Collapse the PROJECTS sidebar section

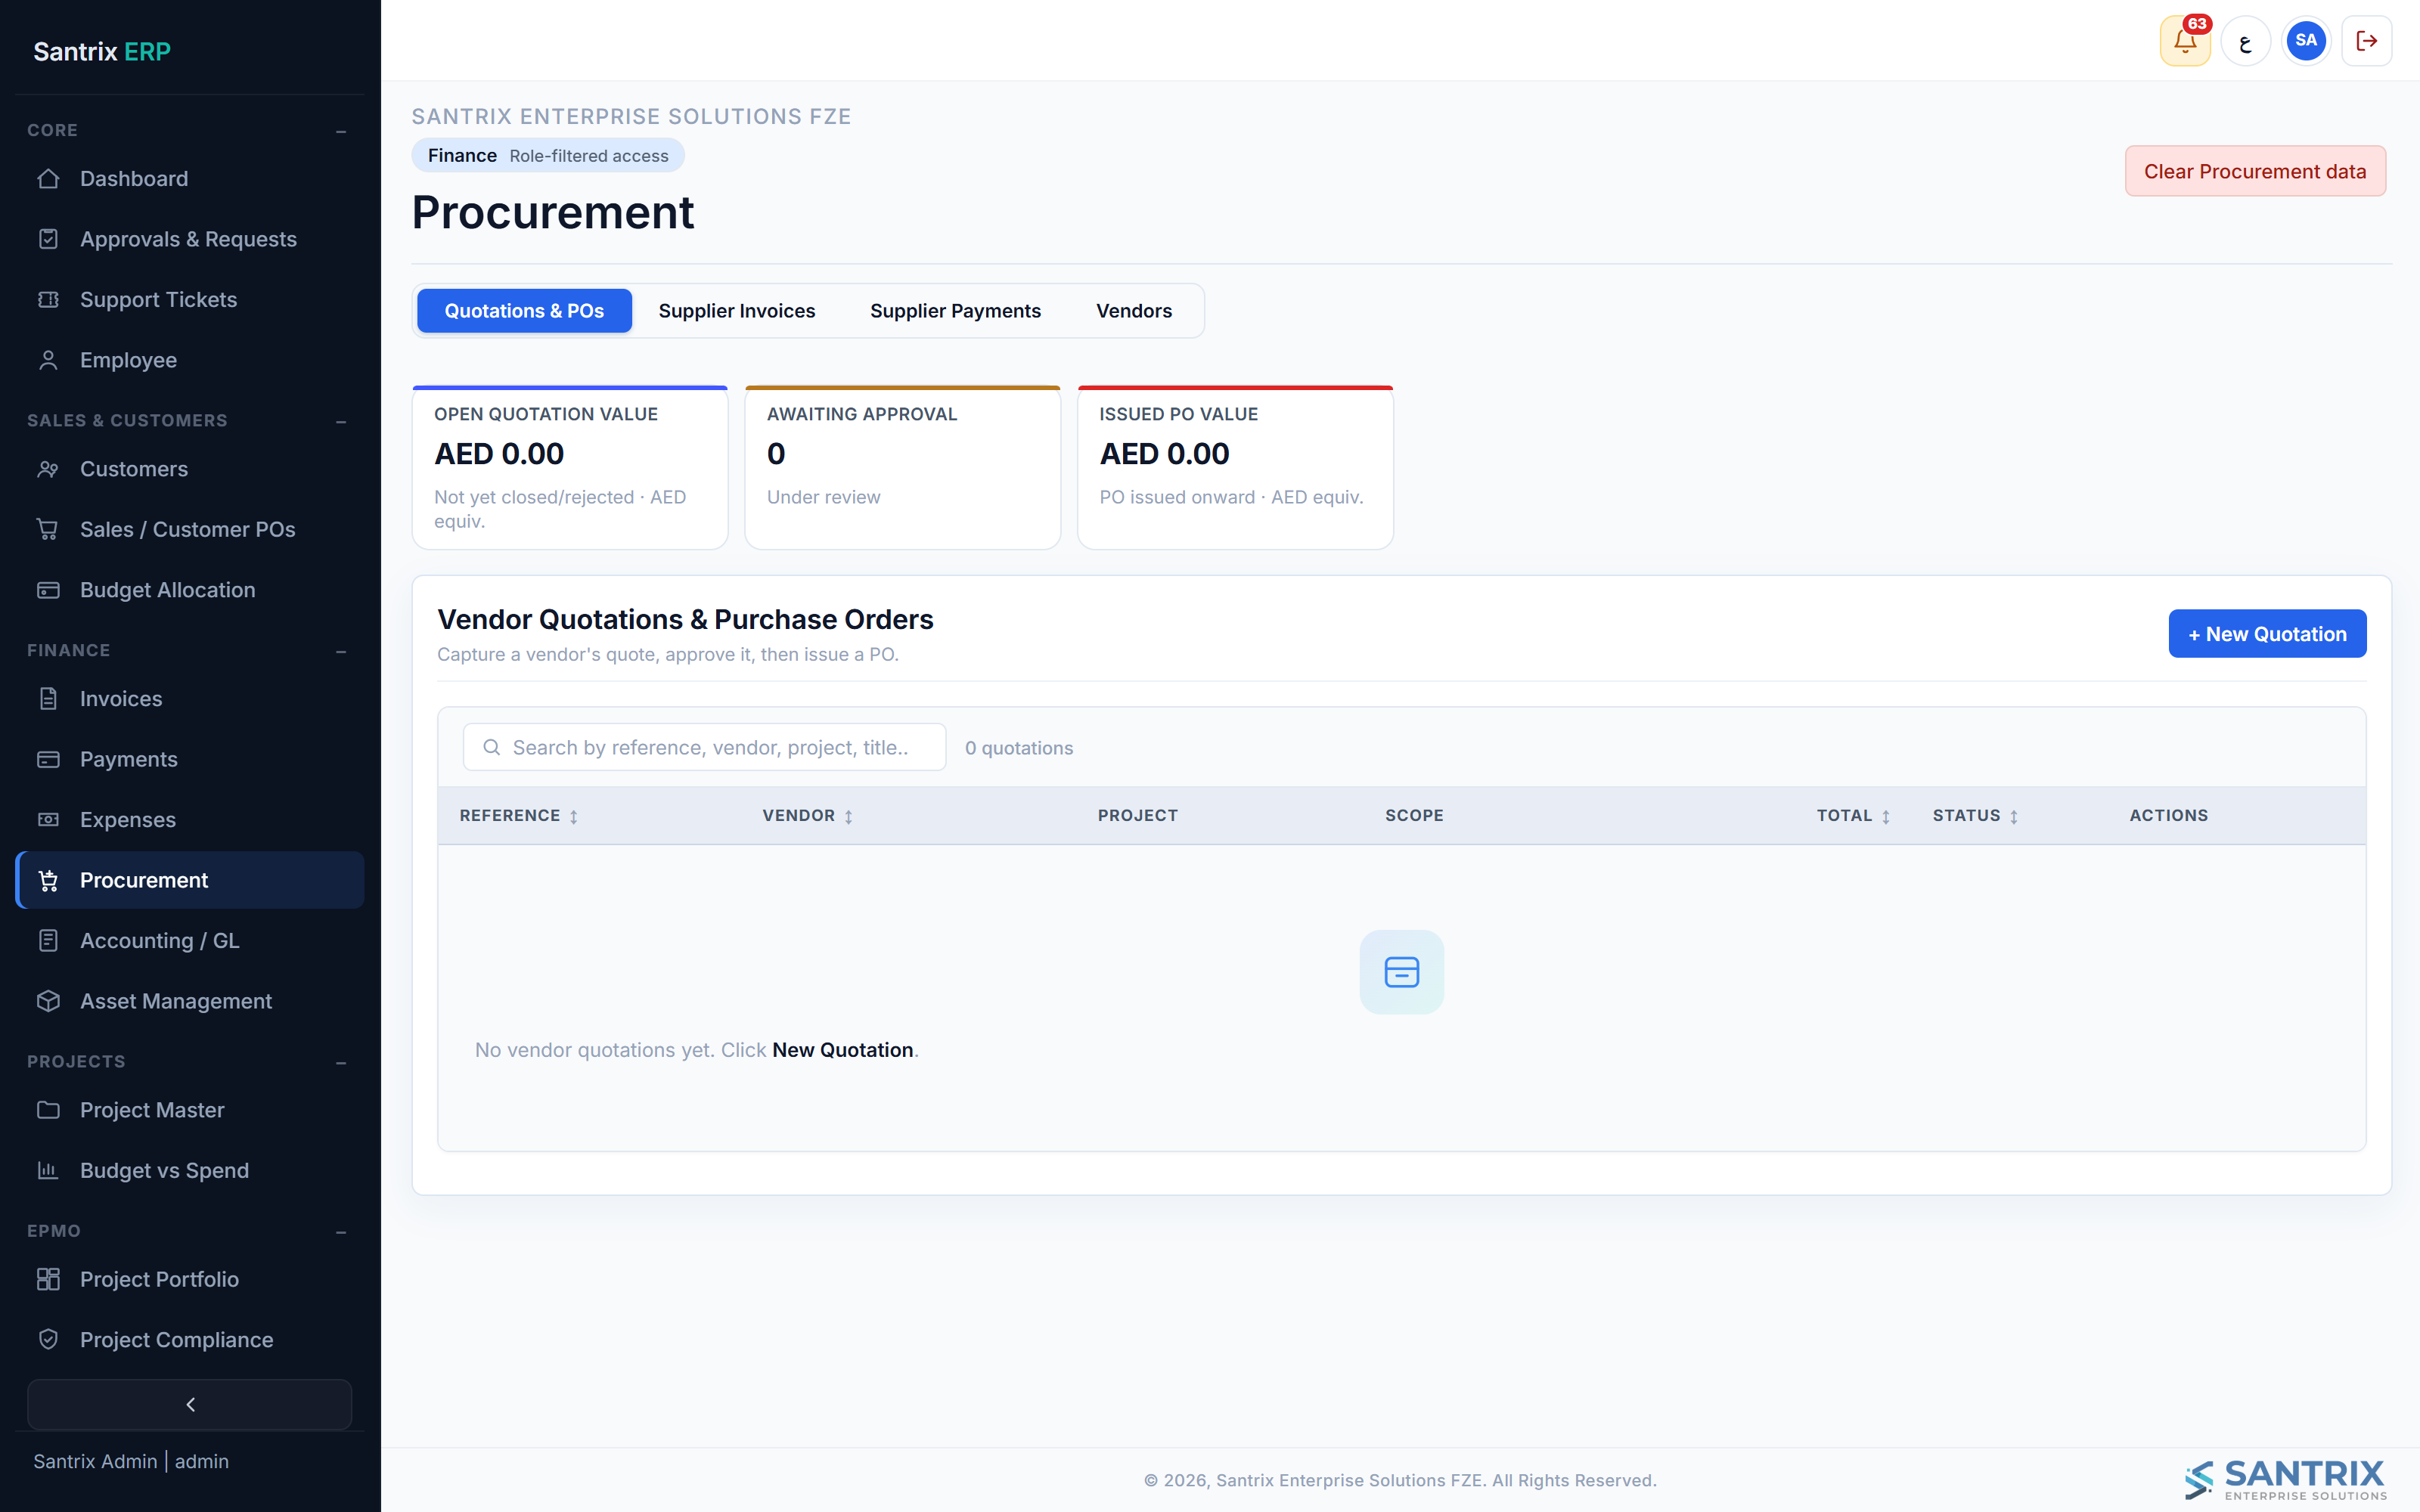tap(341, 1062)
